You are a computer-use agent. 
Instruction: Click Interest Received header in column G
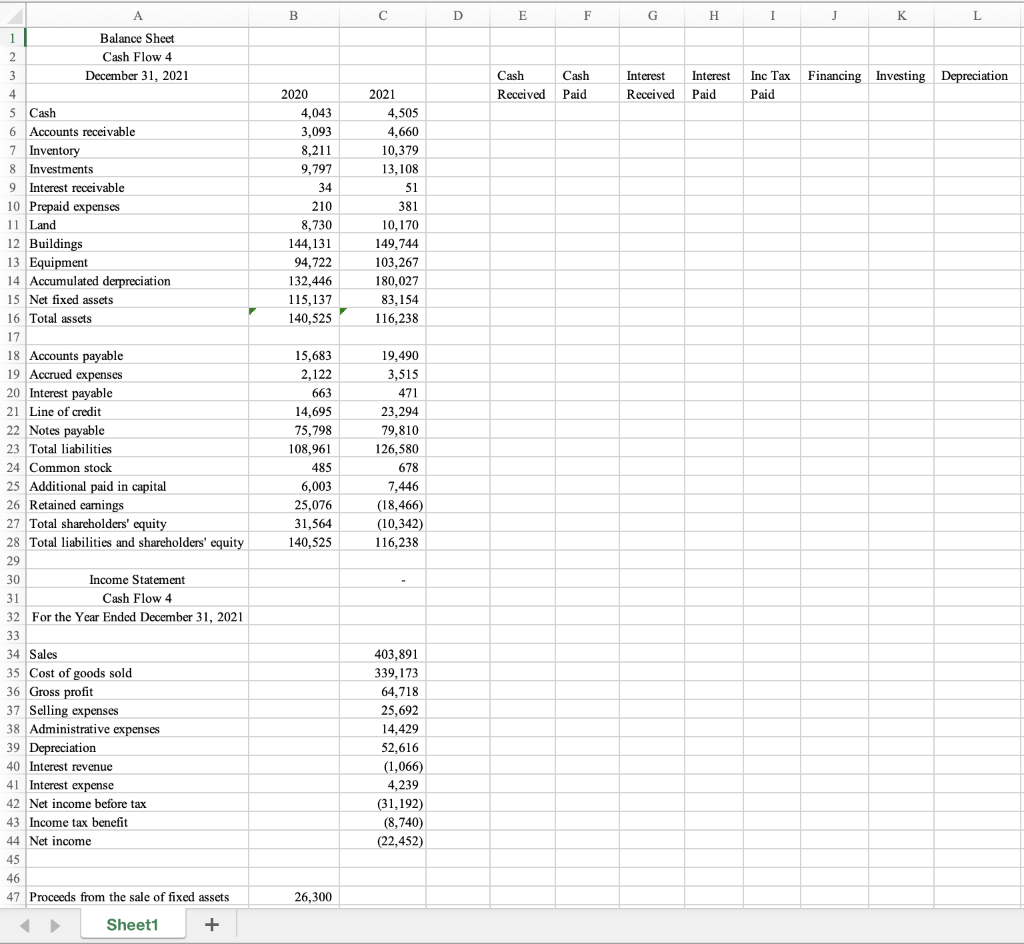click(x=652, y=85)
